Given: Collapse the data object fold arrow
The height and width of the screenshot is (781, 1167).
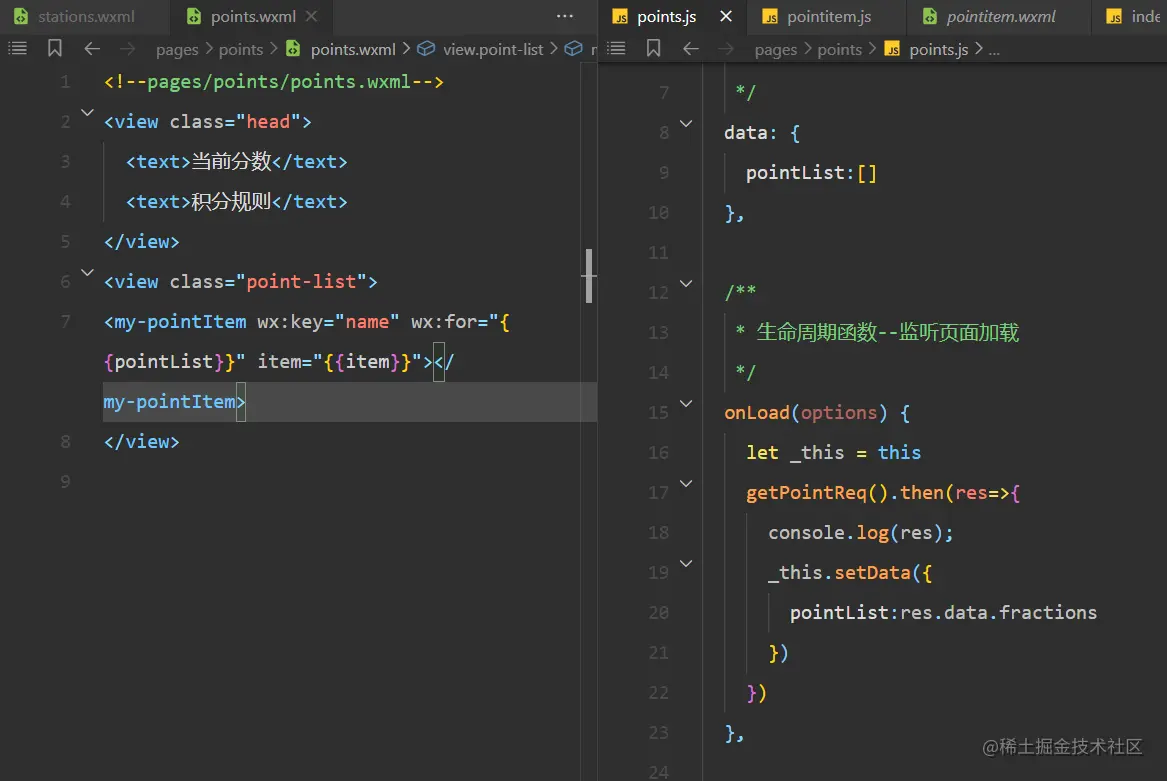Looking at the screenshot, I should [x=685, y=124].
